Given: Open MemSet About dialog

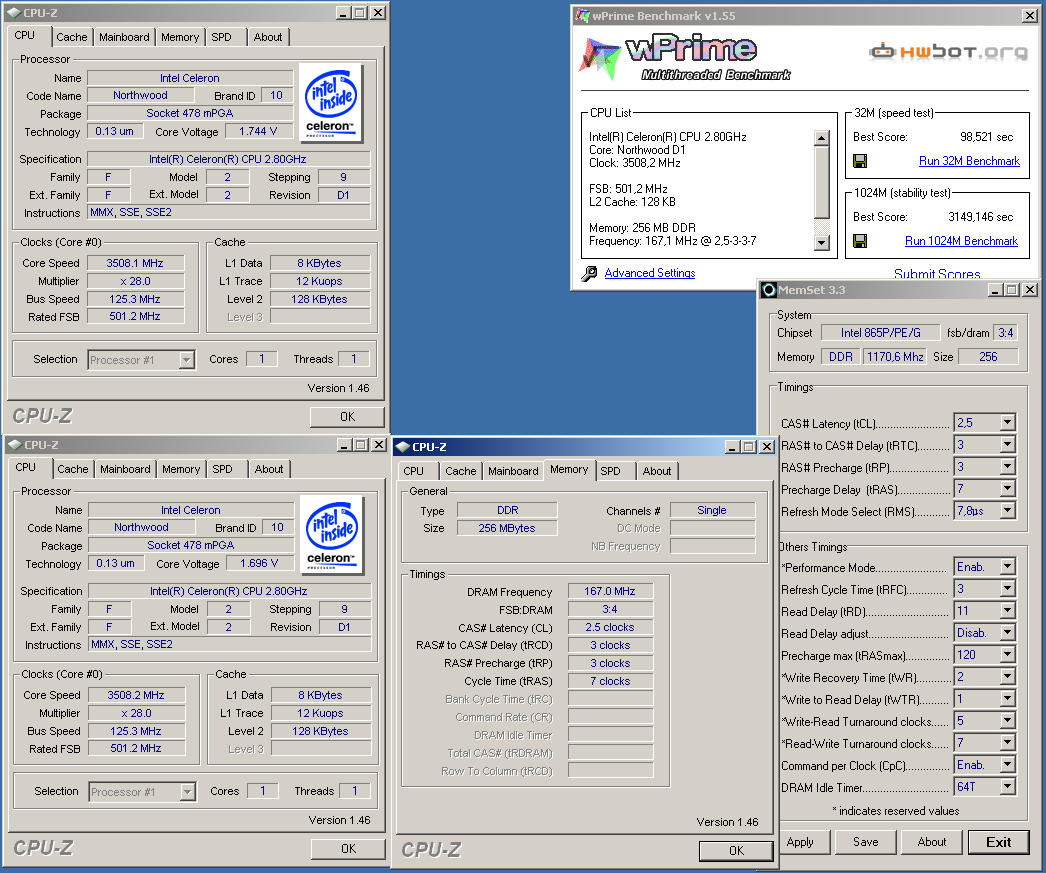Looking at the screenshot, I should tap(931, 842).
